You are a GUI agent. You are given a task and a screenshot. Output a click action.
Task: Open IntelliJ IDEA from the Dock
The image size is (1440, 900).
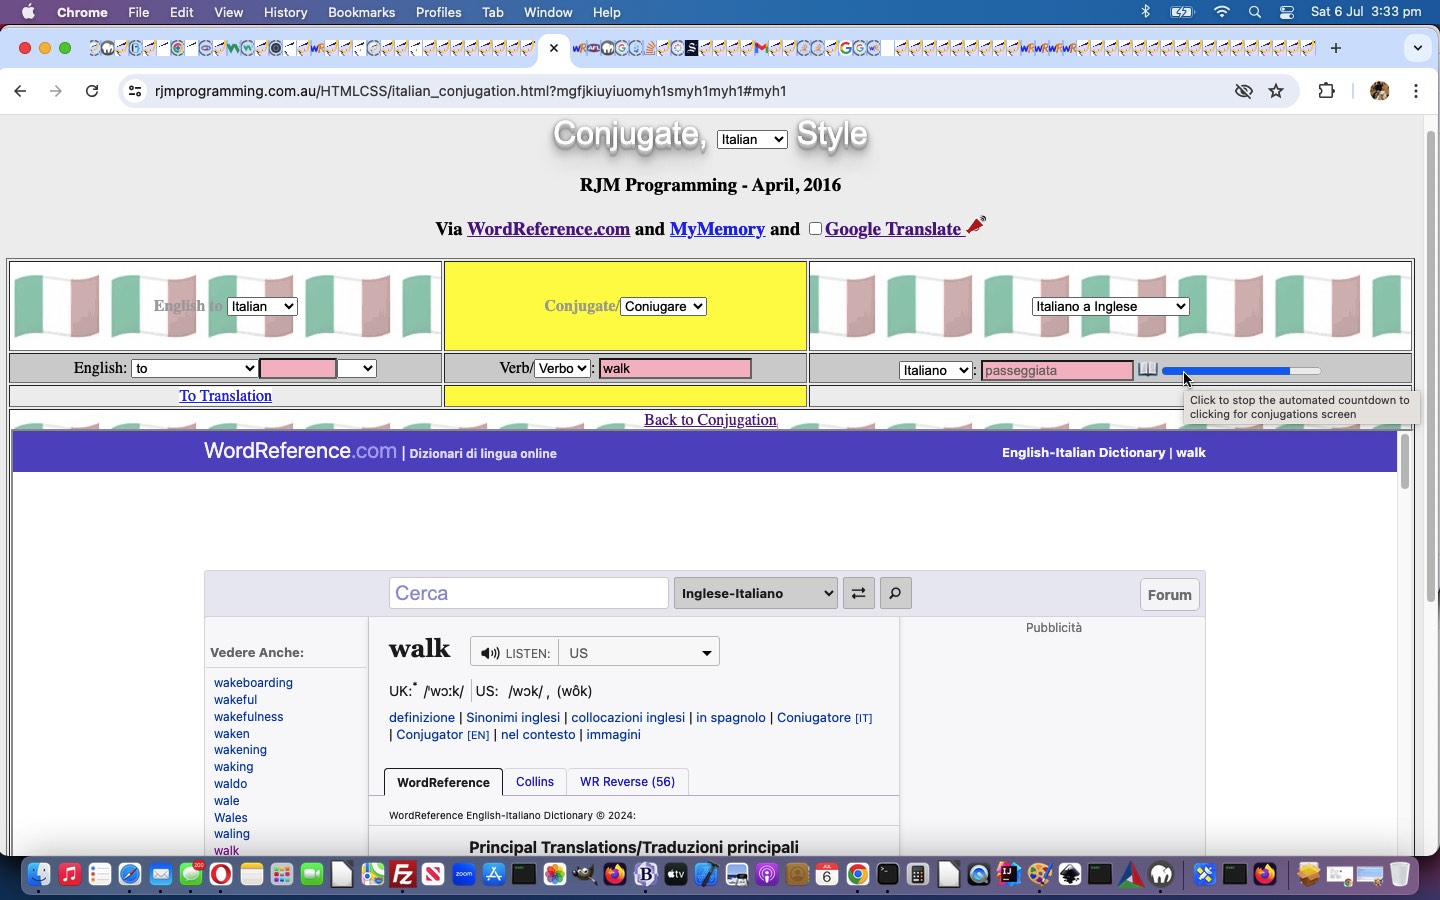tap(1009, 875)
